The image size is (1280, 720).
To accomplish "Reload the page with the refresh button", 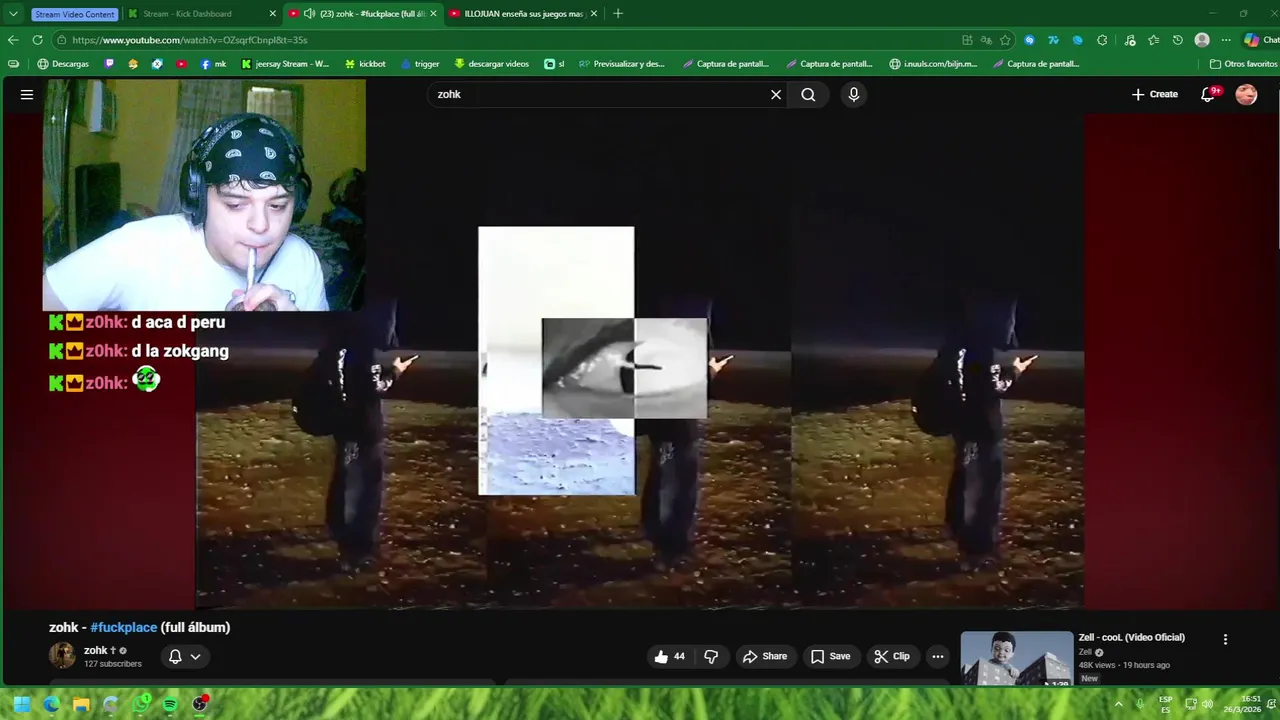I will pos(37,40).
